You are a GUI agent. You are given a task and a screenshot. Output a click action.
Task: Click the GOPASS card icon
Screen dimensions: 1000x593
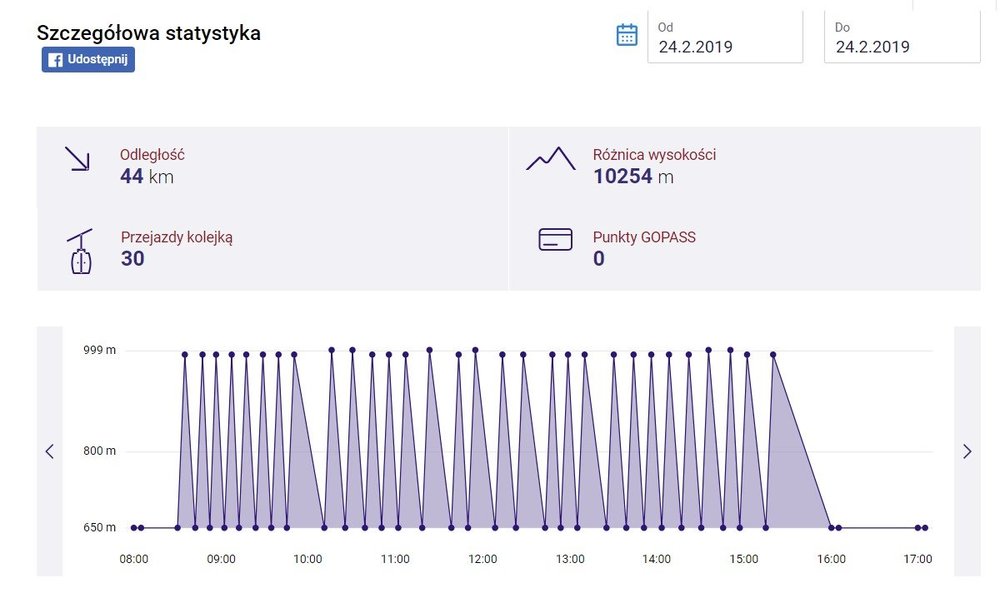tap(555, 239)
